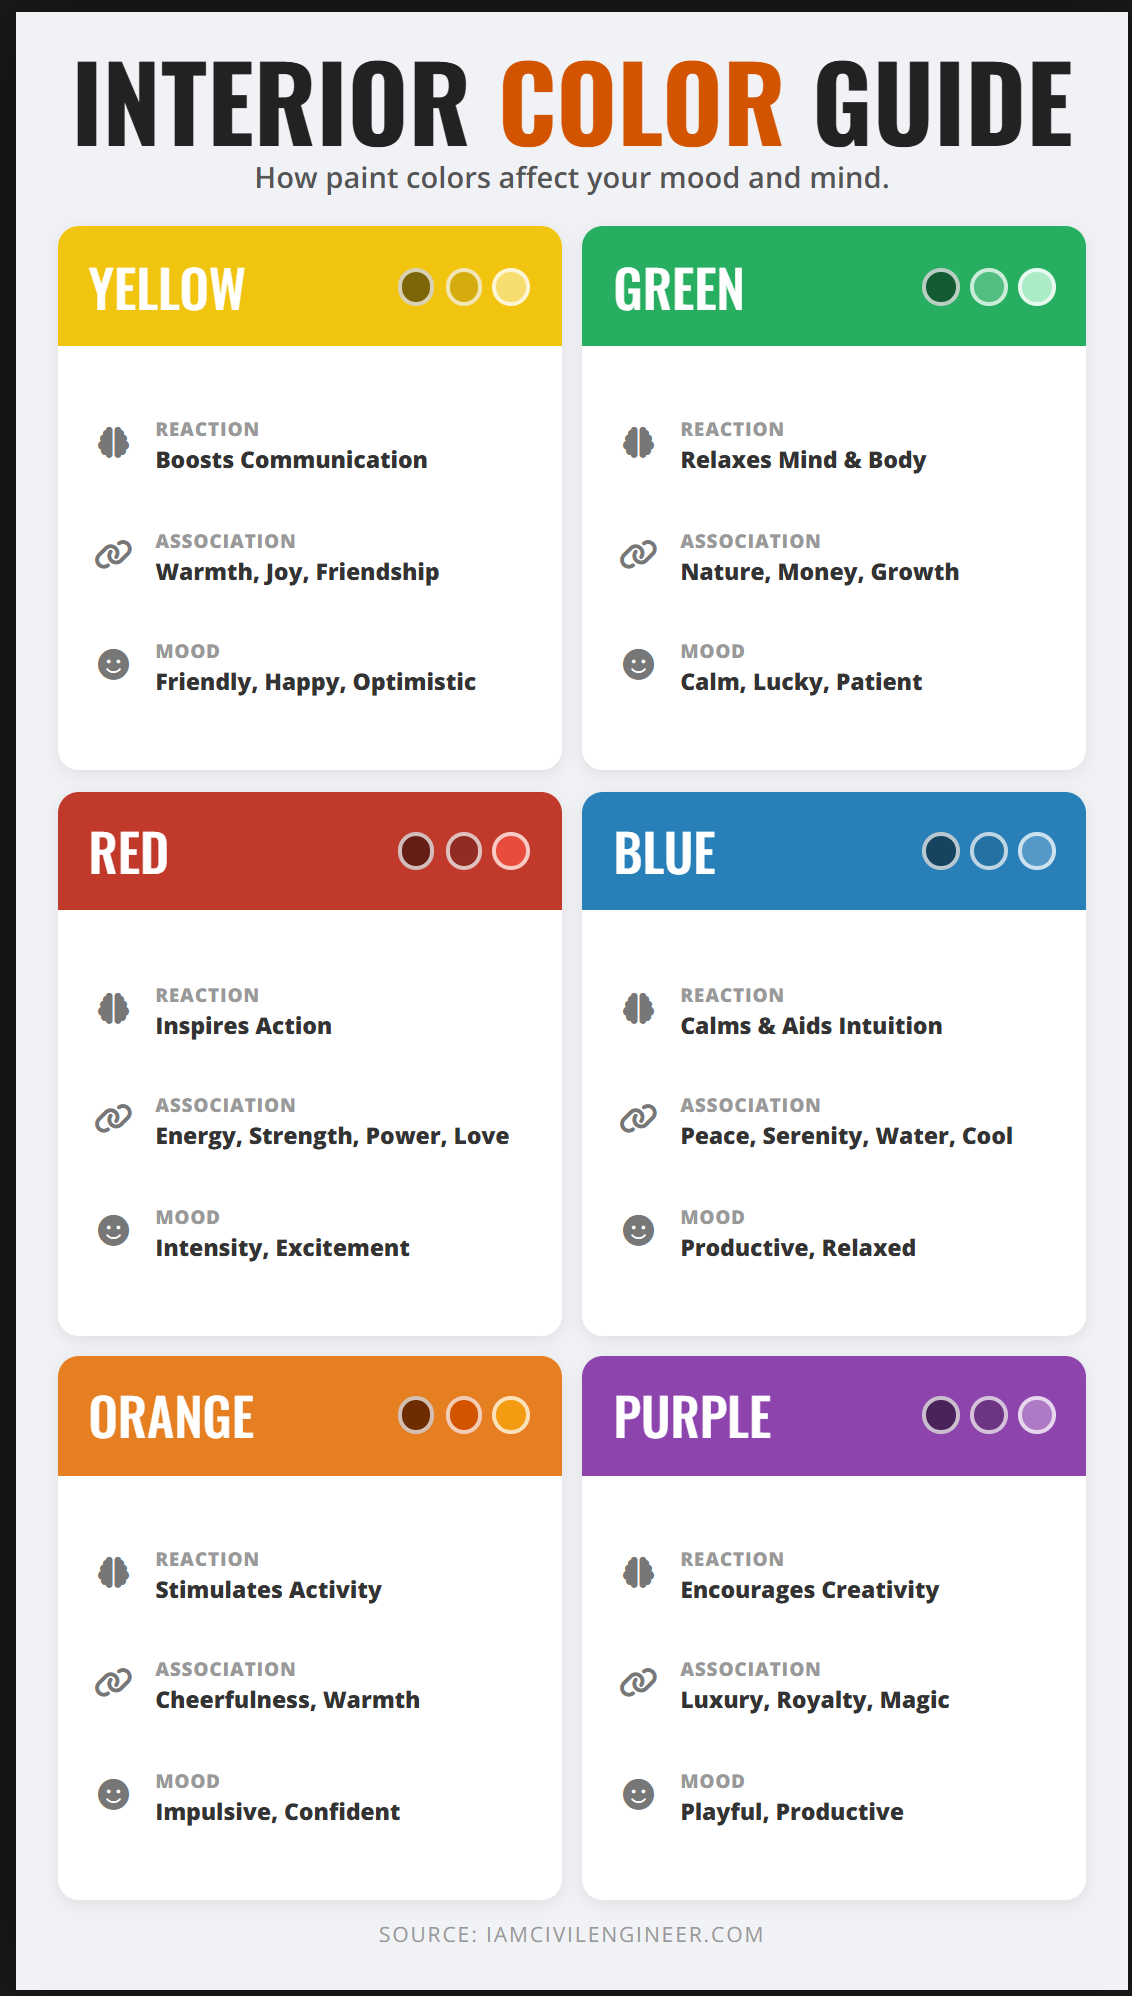The image size is (1132, 1996).
Task: Click the brain icon in Yellow card
Action: pyautogui.click(x=114, y=442)
